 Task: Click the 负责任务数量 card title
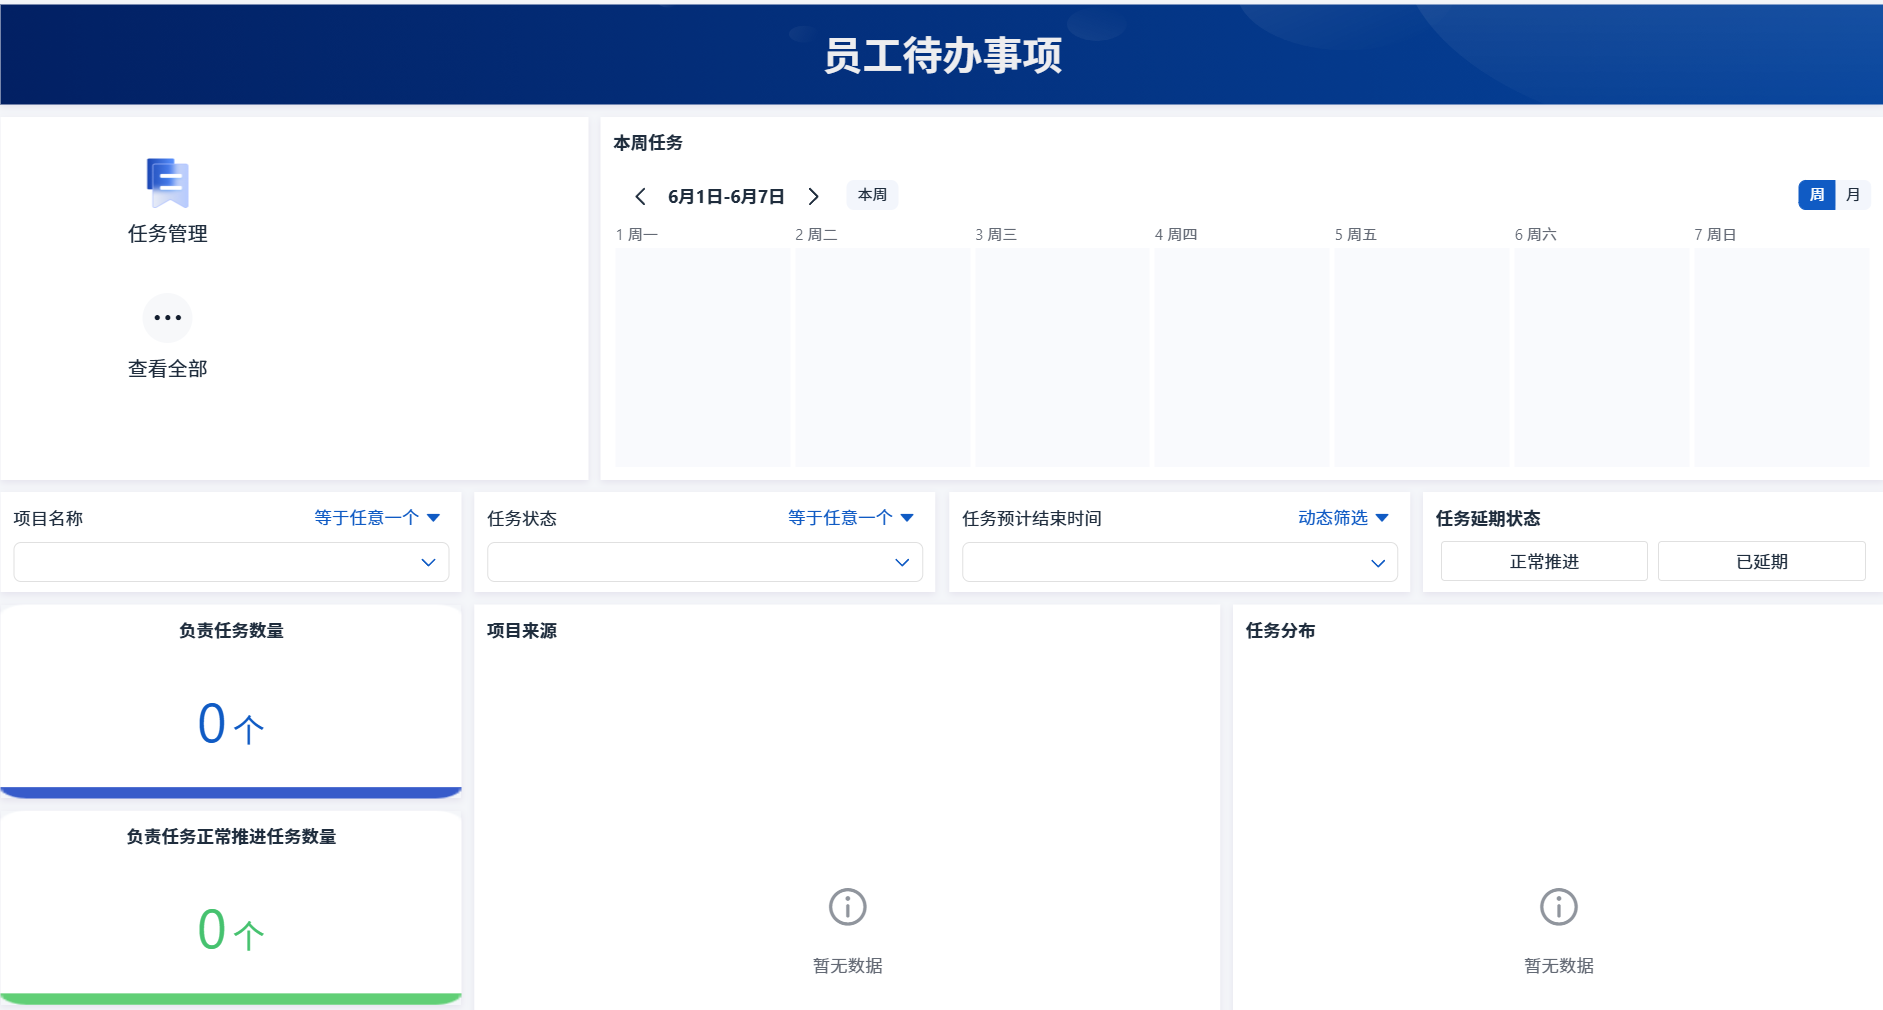231,631
